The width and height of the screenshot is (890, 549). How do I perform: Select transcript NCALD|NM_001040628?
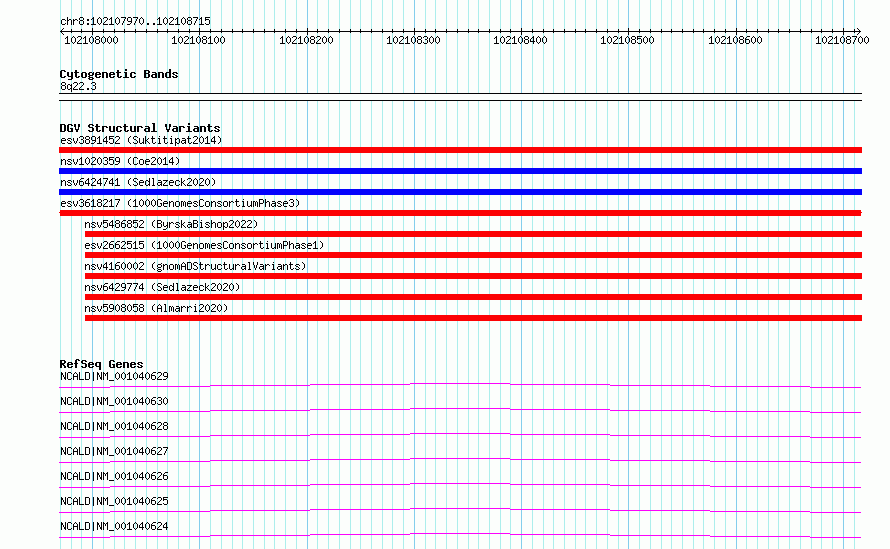114,426
